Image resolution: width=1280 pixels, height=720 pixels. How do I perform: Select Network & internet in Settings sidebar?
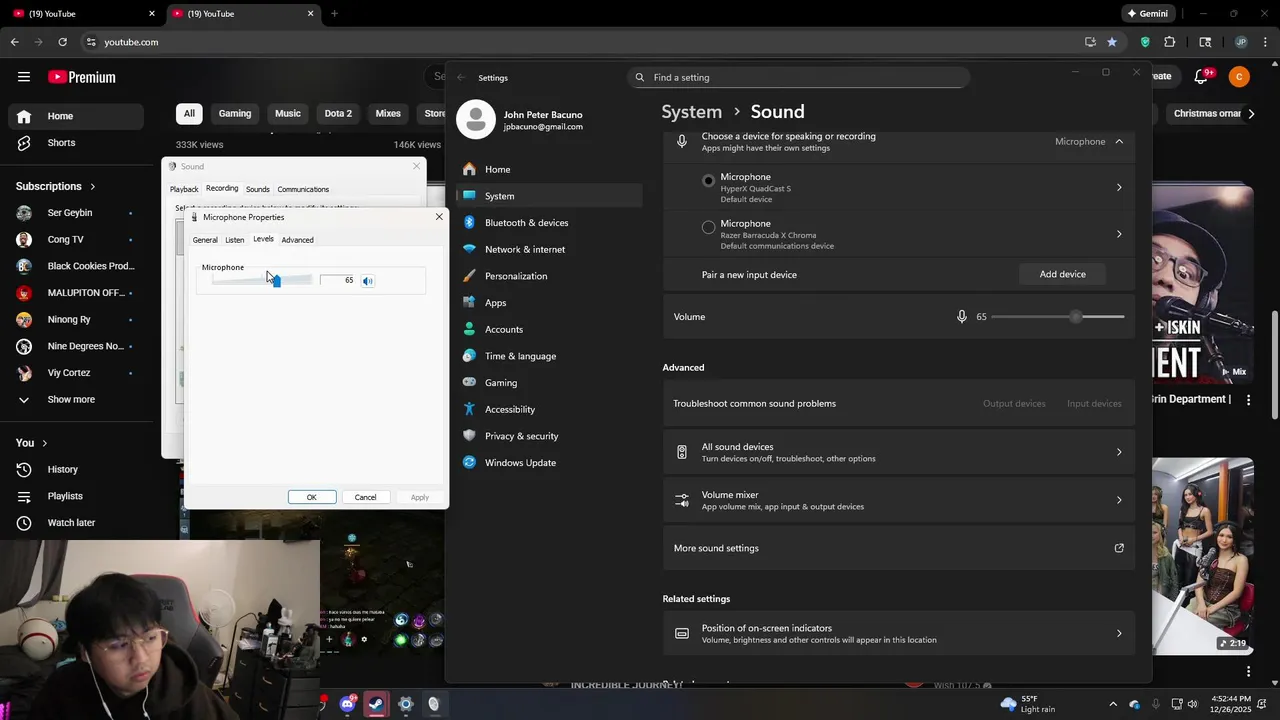[x=549, y=249]
